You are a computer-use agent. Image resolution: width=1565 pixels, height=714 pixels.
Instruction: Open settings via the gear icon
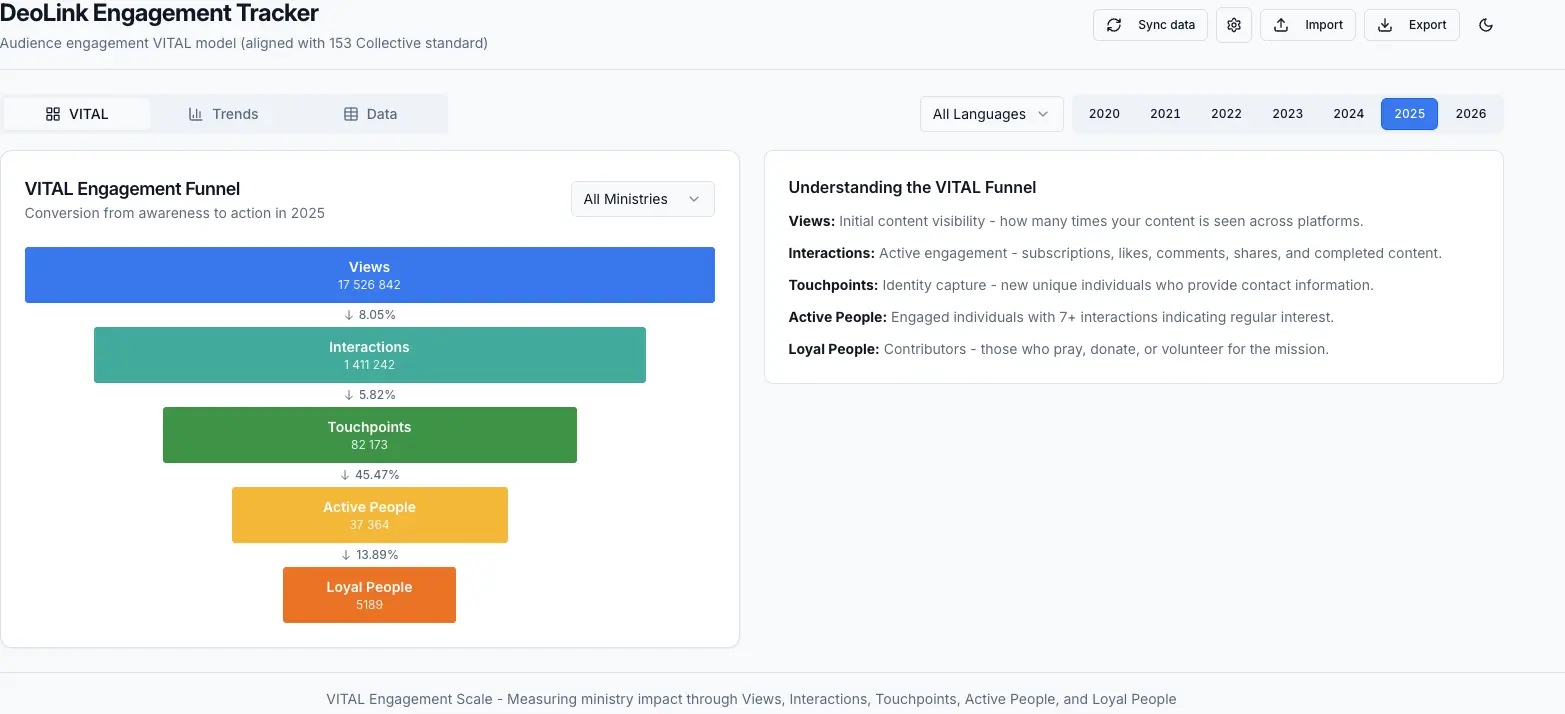(x=1234, y=25)
